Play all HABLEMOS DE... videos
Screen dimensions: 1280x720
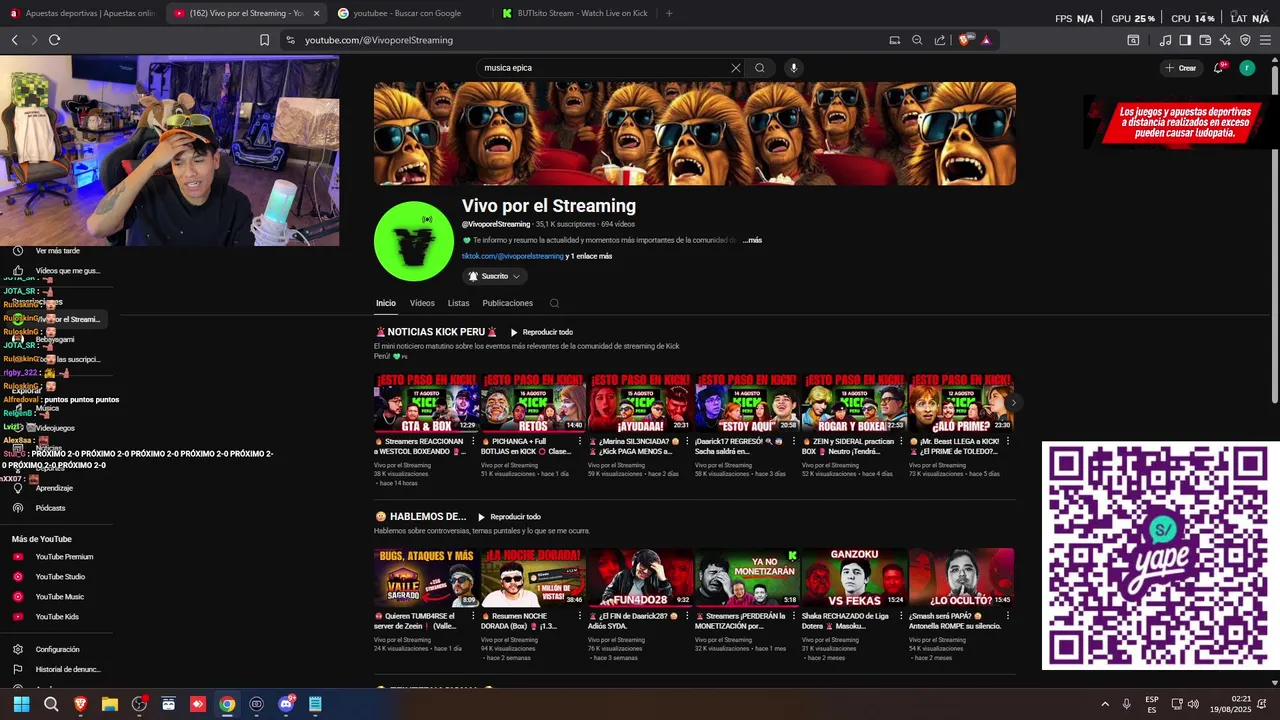509,517
